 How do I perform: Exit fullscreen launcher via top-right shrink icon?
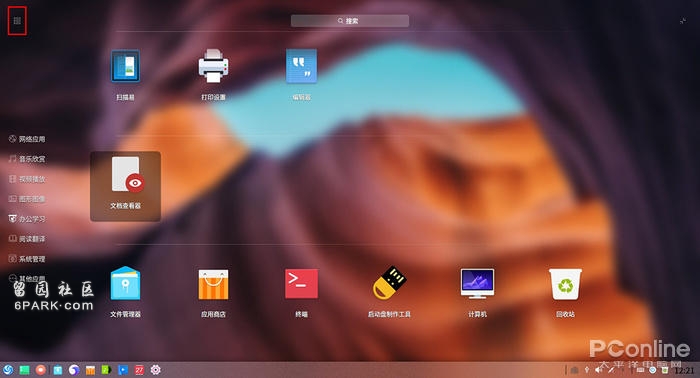[x=683, y=21]
